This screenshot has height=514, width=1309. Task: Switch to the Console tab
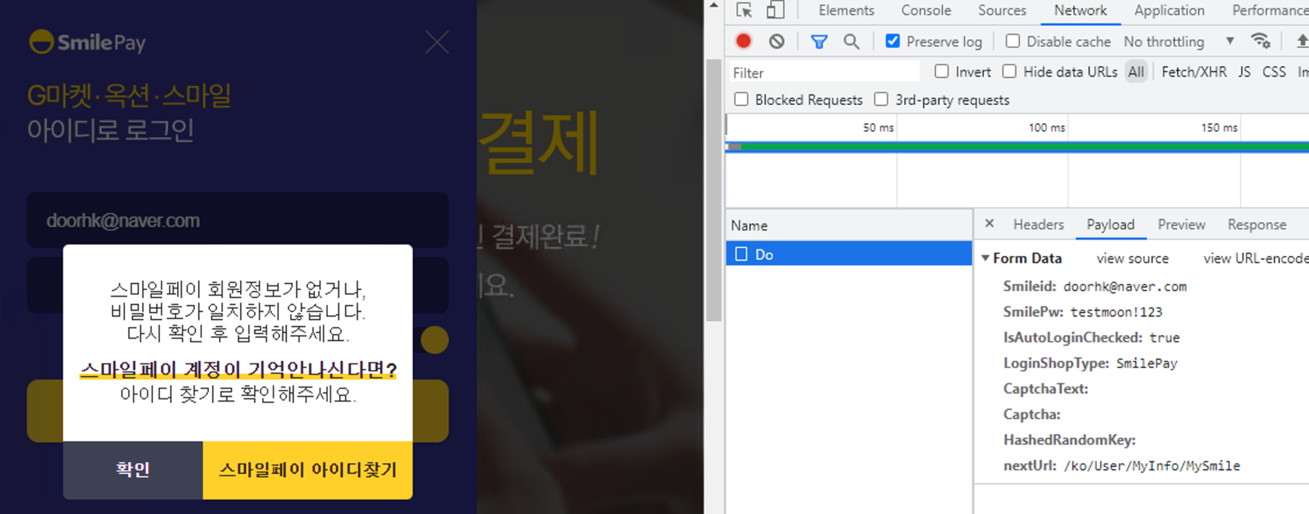tap(926, 10)
